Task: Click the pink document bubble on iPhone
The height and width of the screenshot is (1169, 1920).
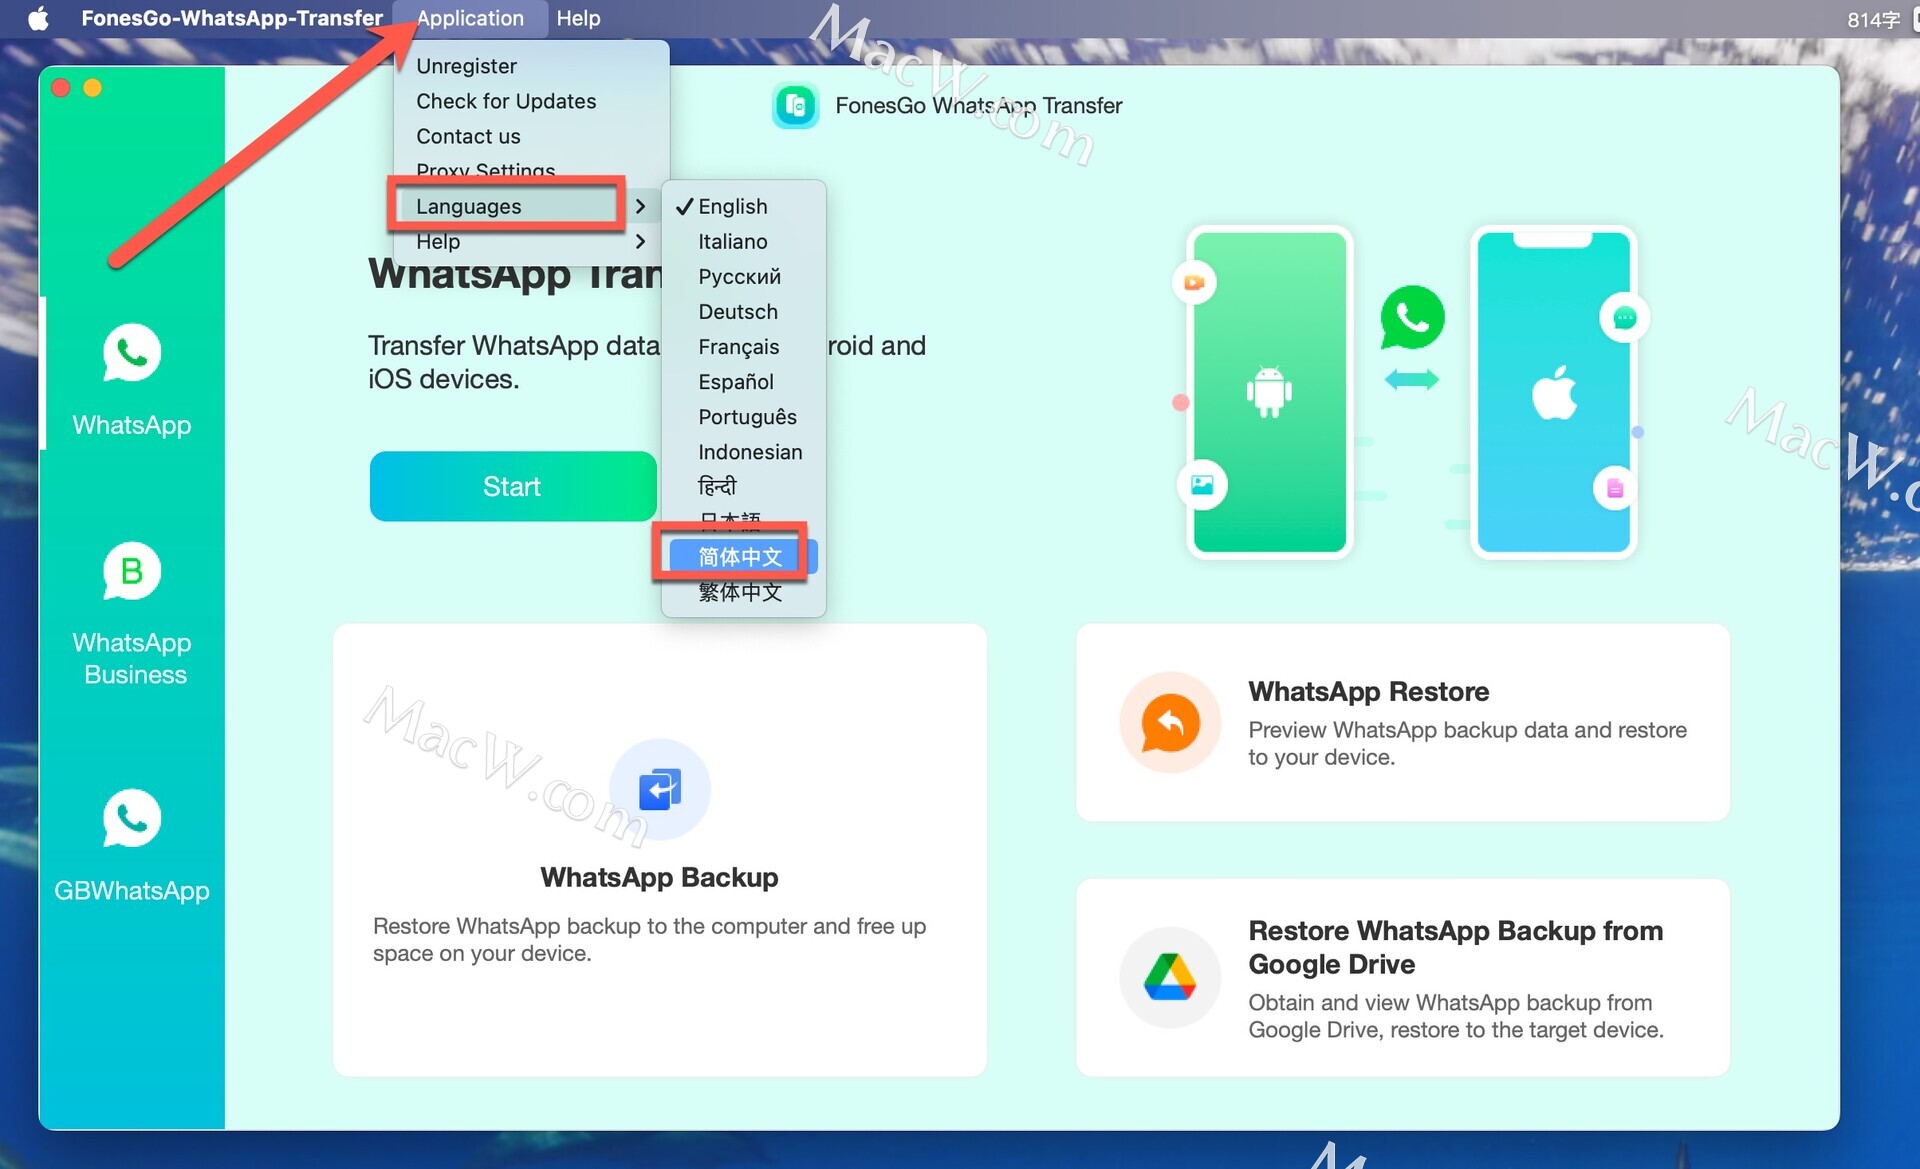Action: click(x=1614, y=488)
